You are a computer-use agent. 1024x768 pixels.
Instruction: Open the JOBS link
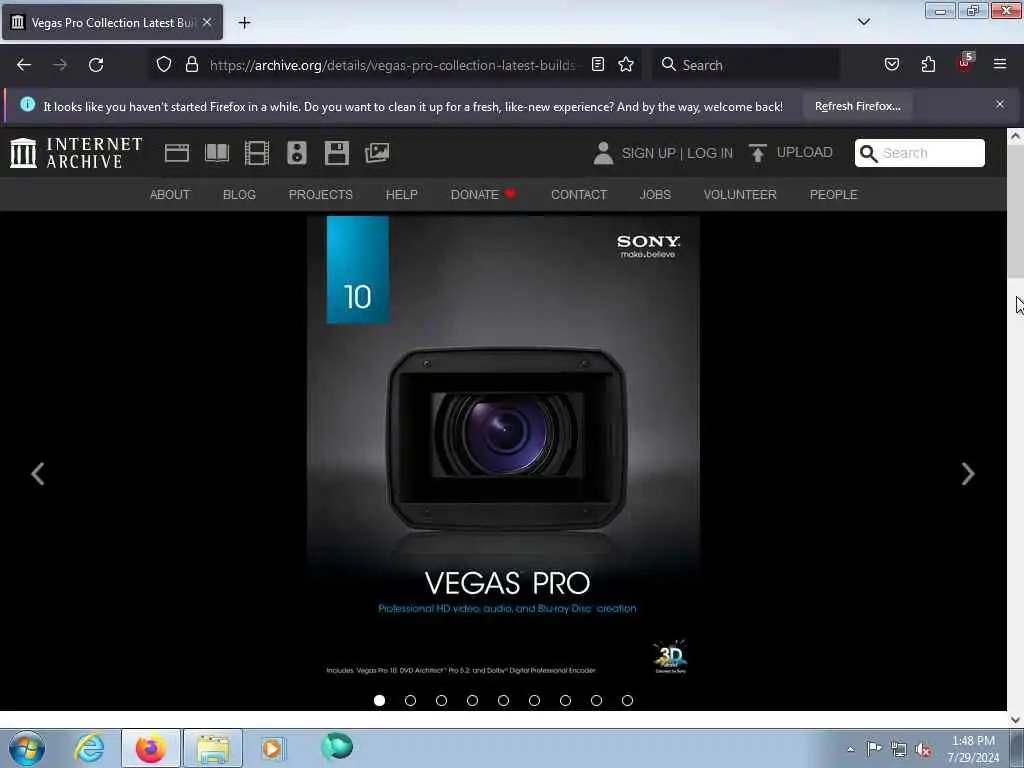tap(655, 195)
